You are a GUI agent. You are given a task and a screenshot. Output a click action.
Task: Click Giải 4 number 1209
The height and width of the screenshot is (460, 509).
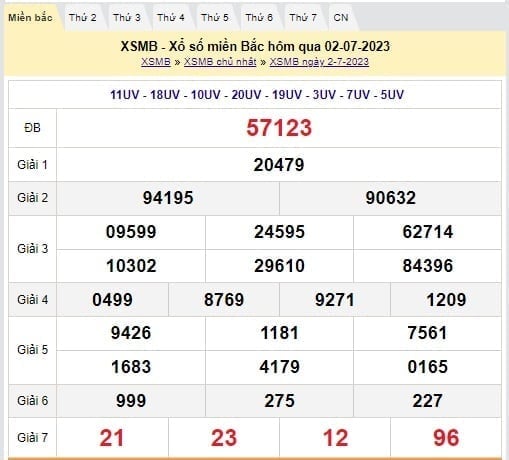pos(446,300)
